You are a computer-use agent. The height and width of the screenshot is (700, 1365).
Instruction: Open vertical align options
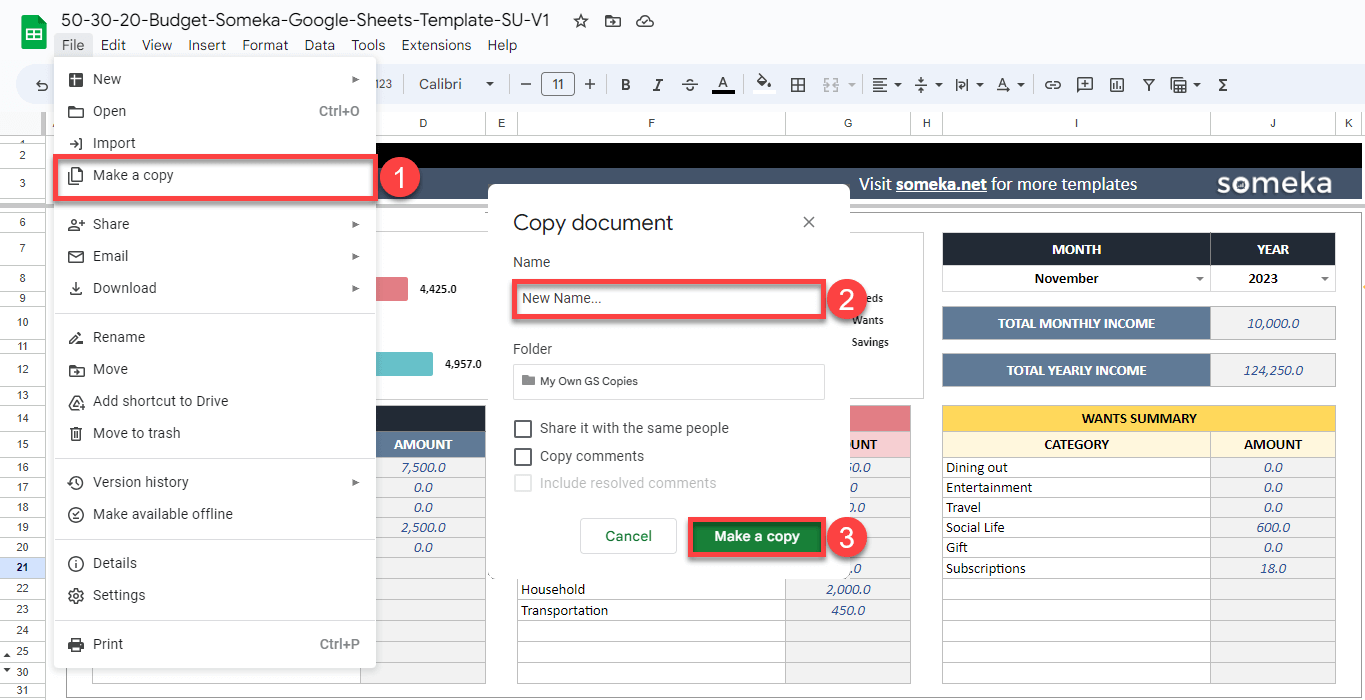coord(928,85)
